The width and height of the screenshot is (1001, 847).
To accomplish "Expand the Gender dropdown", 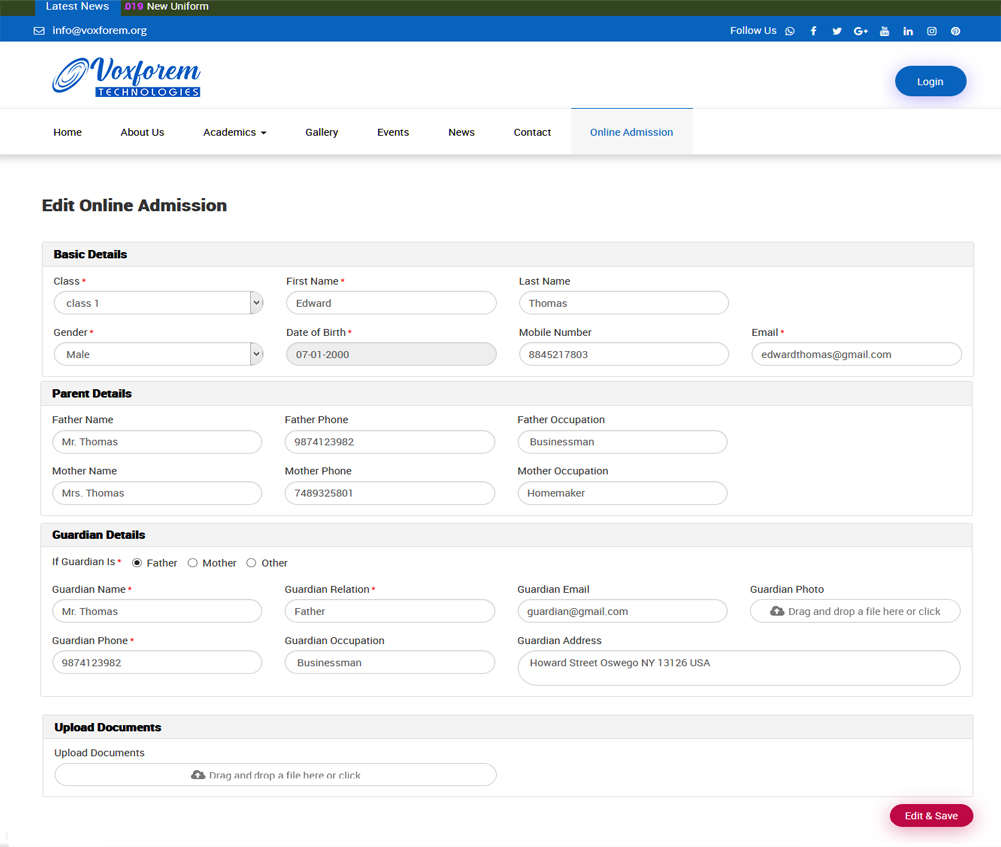I will tap(158, 354).
